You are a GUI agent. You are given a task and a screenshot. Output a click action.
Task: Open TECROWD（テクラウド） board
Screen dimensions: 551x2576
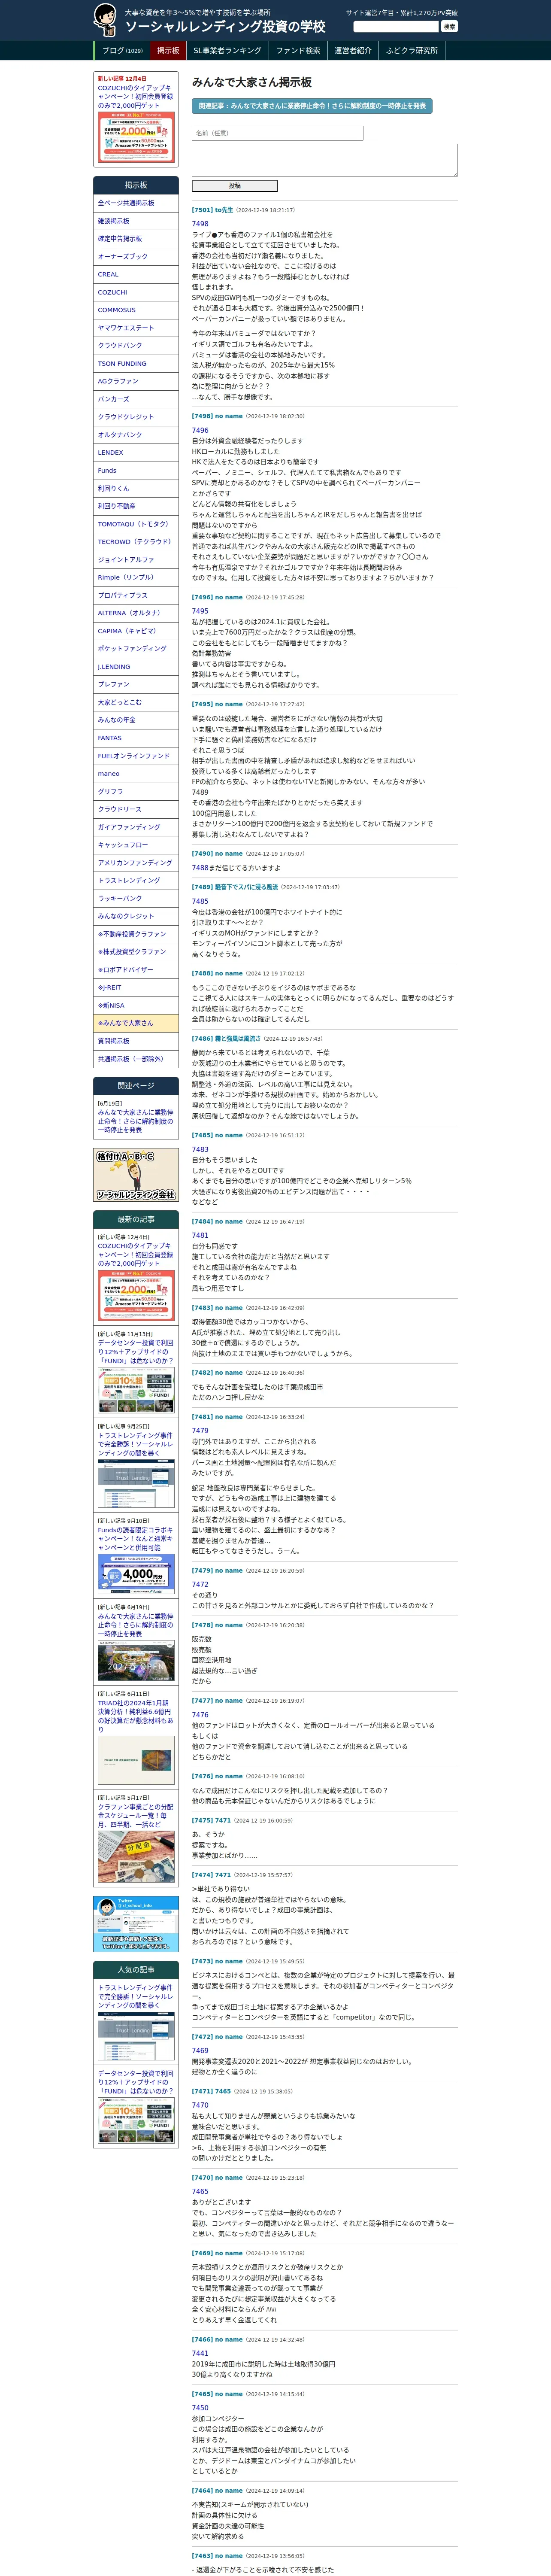point(136,542)
